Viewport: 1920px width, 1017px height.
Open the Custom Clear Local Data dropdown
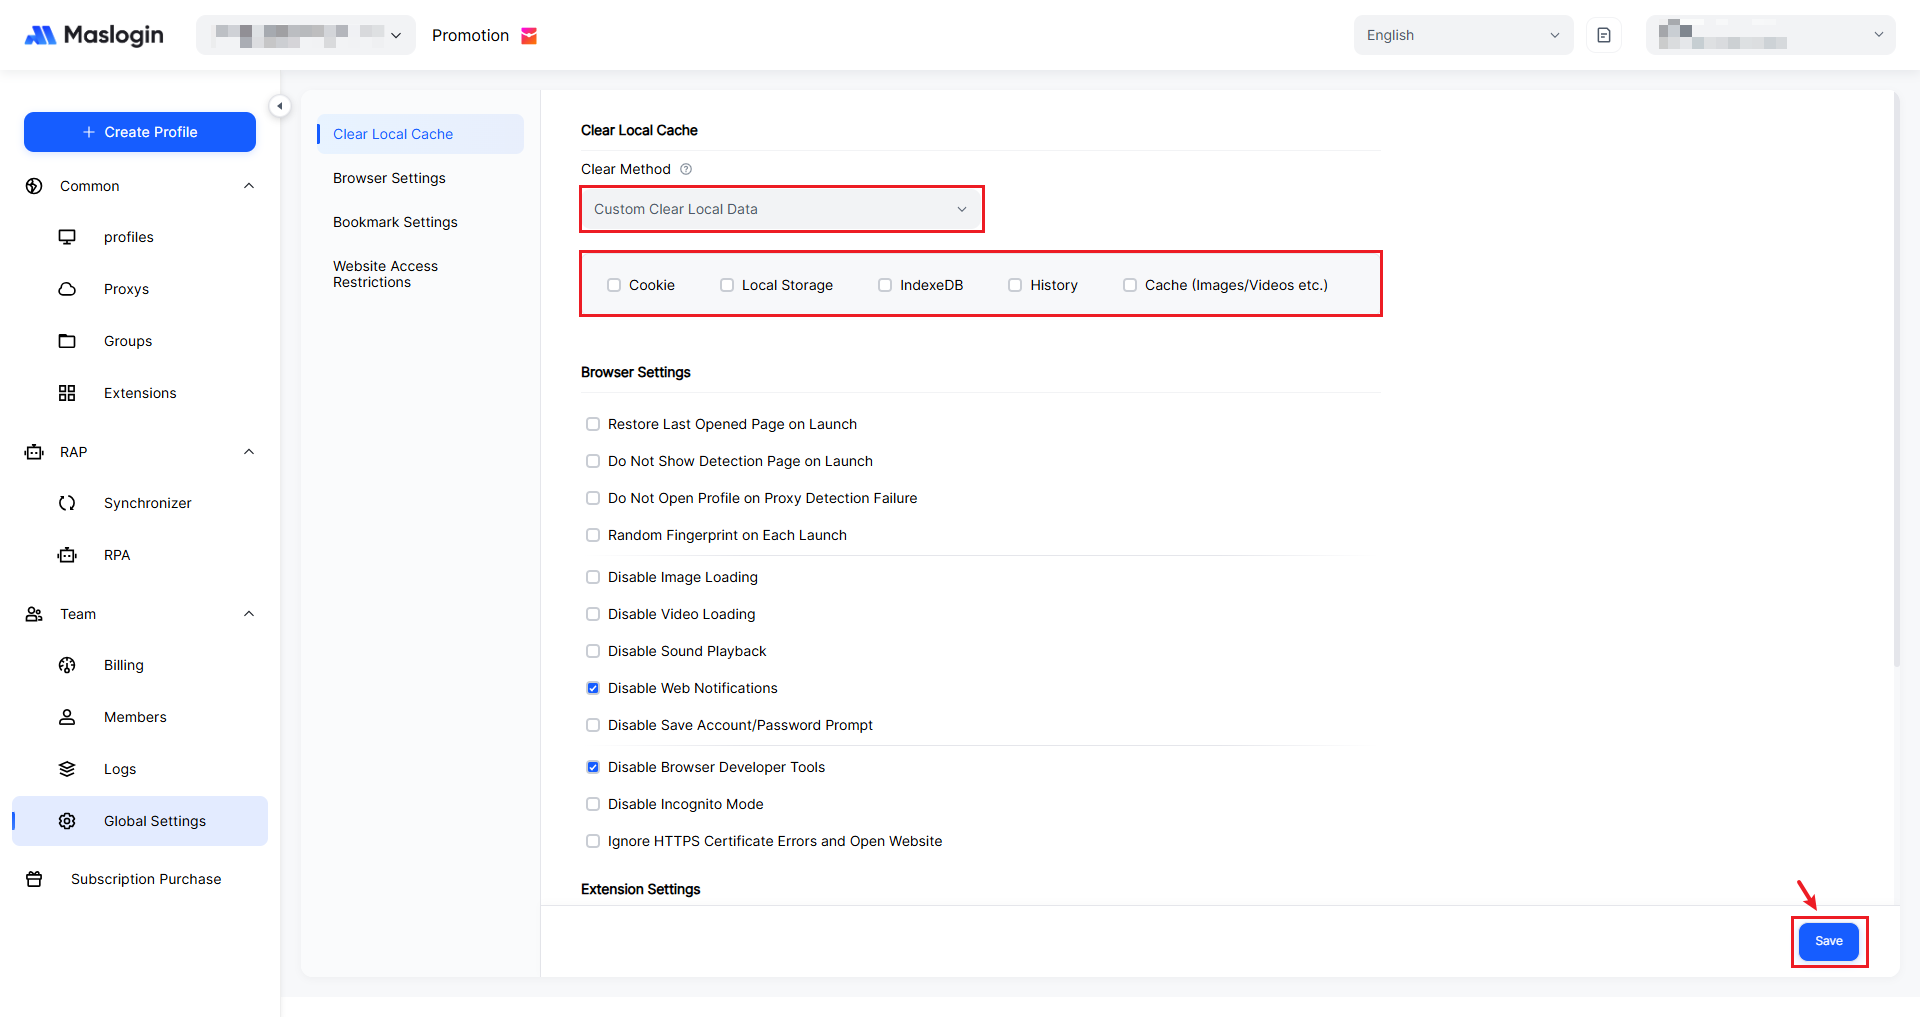click(x=781, y=209)
